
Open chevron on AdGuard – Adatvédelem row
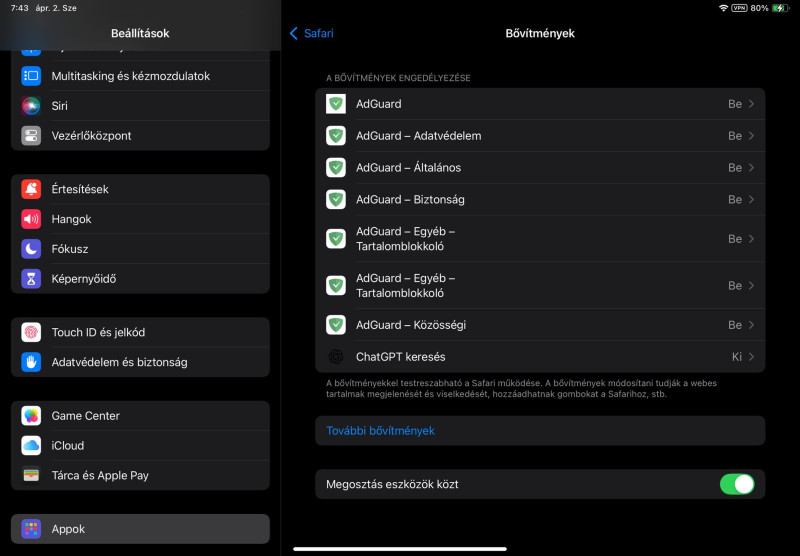pyautogui.click(x=751, y=136)
